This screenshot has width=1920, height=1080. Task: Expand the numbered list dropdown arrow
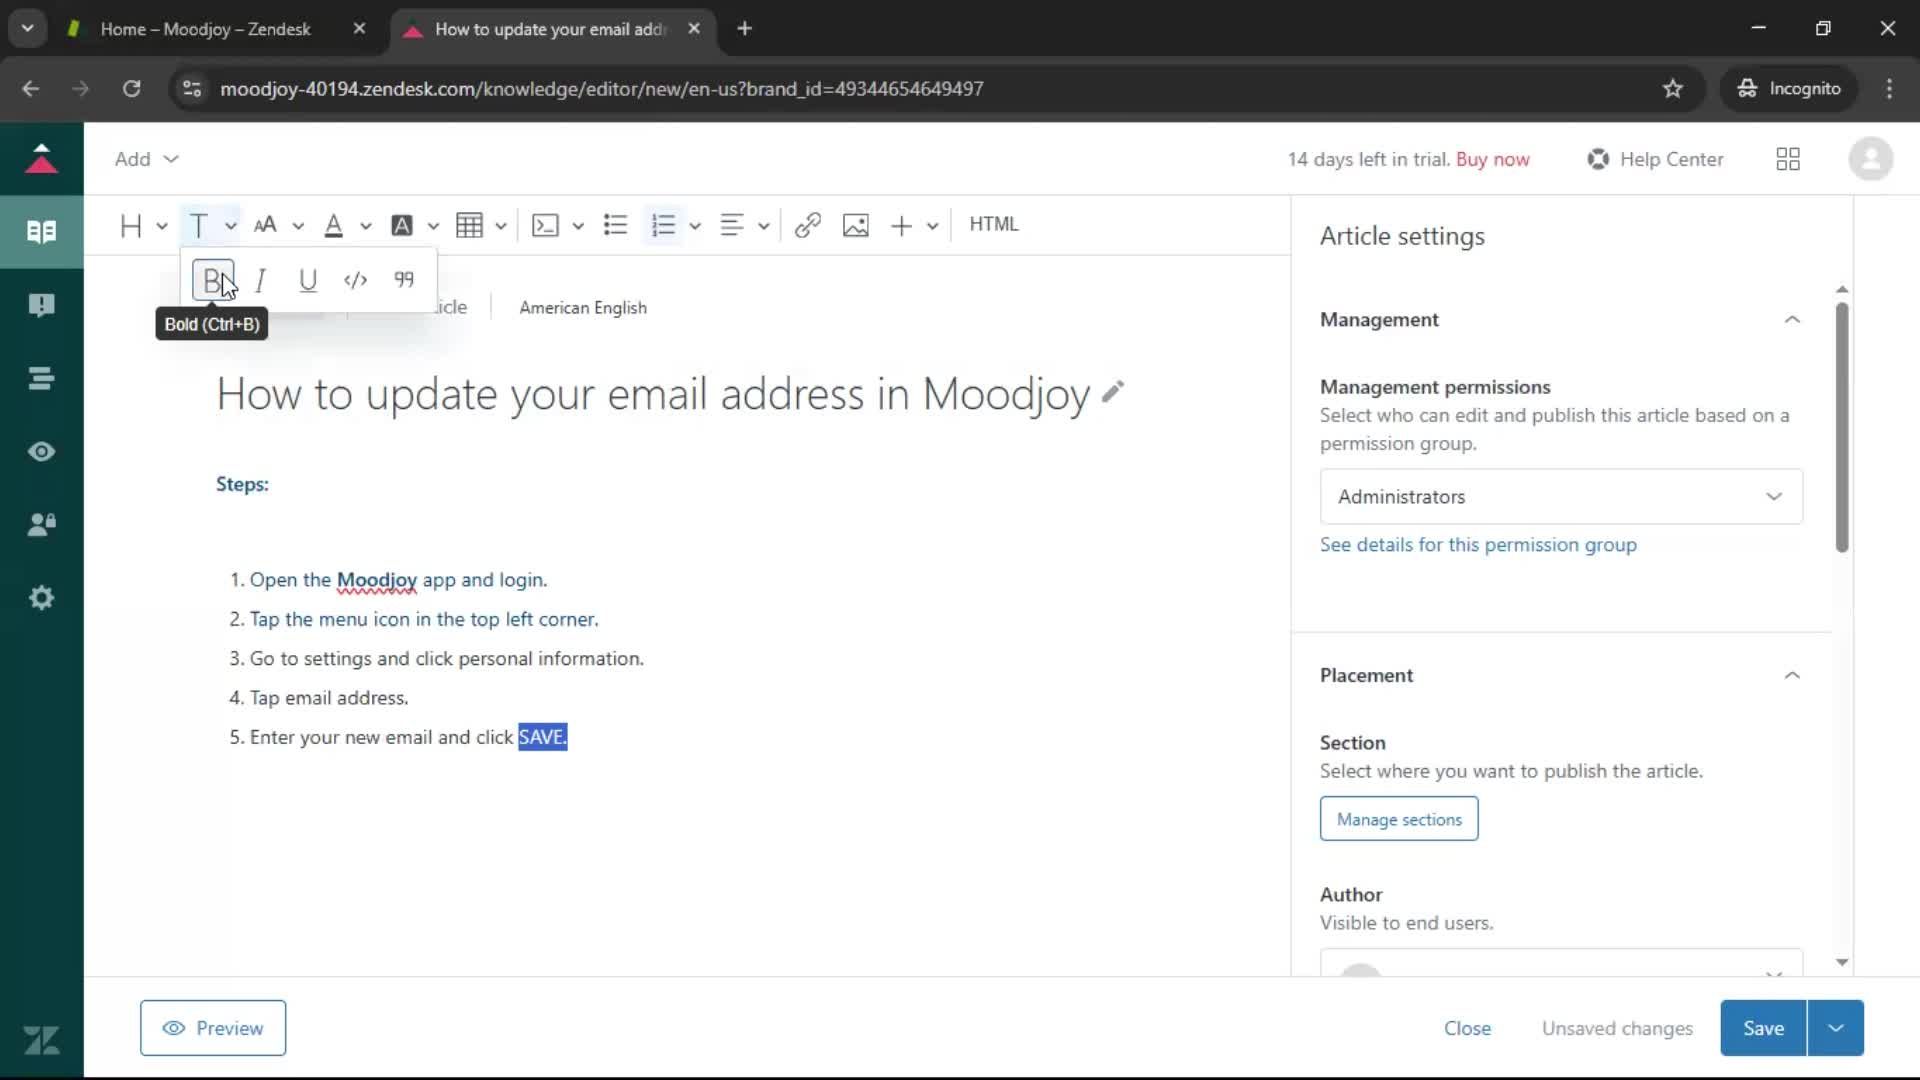click(695, 227)
